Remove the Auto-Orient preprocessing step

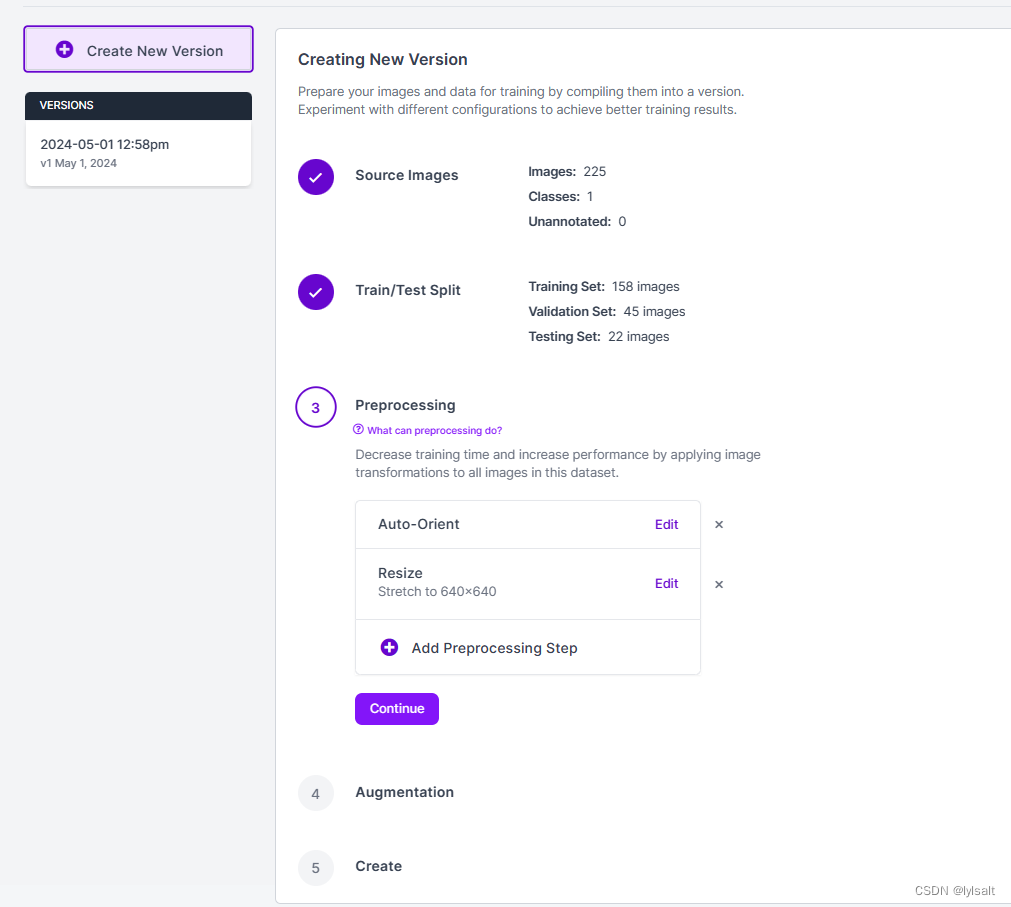pyautogui.click(x=719, y=525)
